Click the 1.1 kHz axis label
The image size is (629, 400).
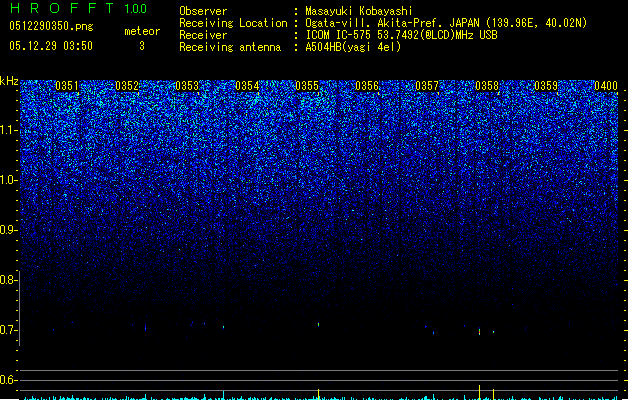(8, 130)
